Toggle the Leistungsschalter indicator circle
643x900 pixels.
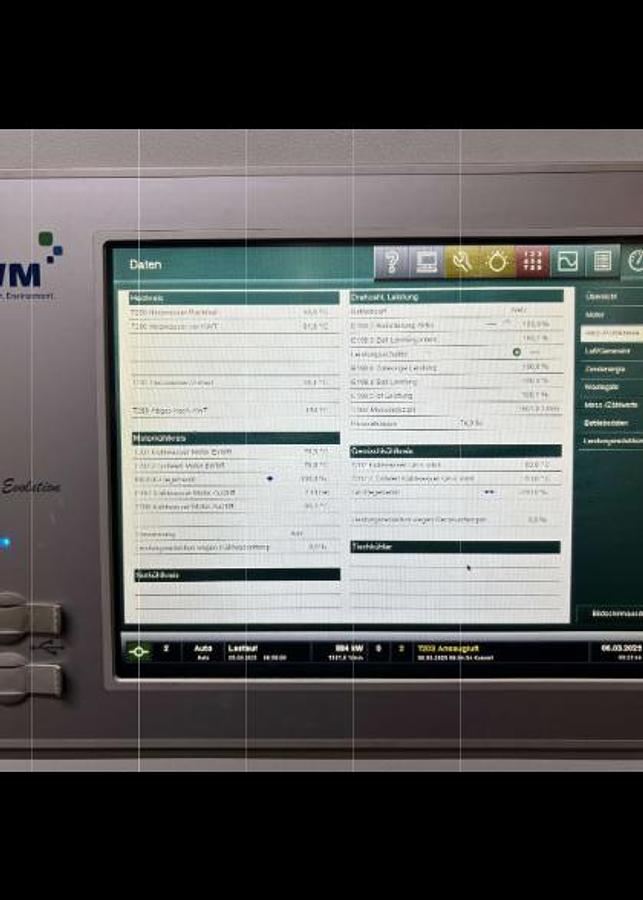click(x=517, y=352)
